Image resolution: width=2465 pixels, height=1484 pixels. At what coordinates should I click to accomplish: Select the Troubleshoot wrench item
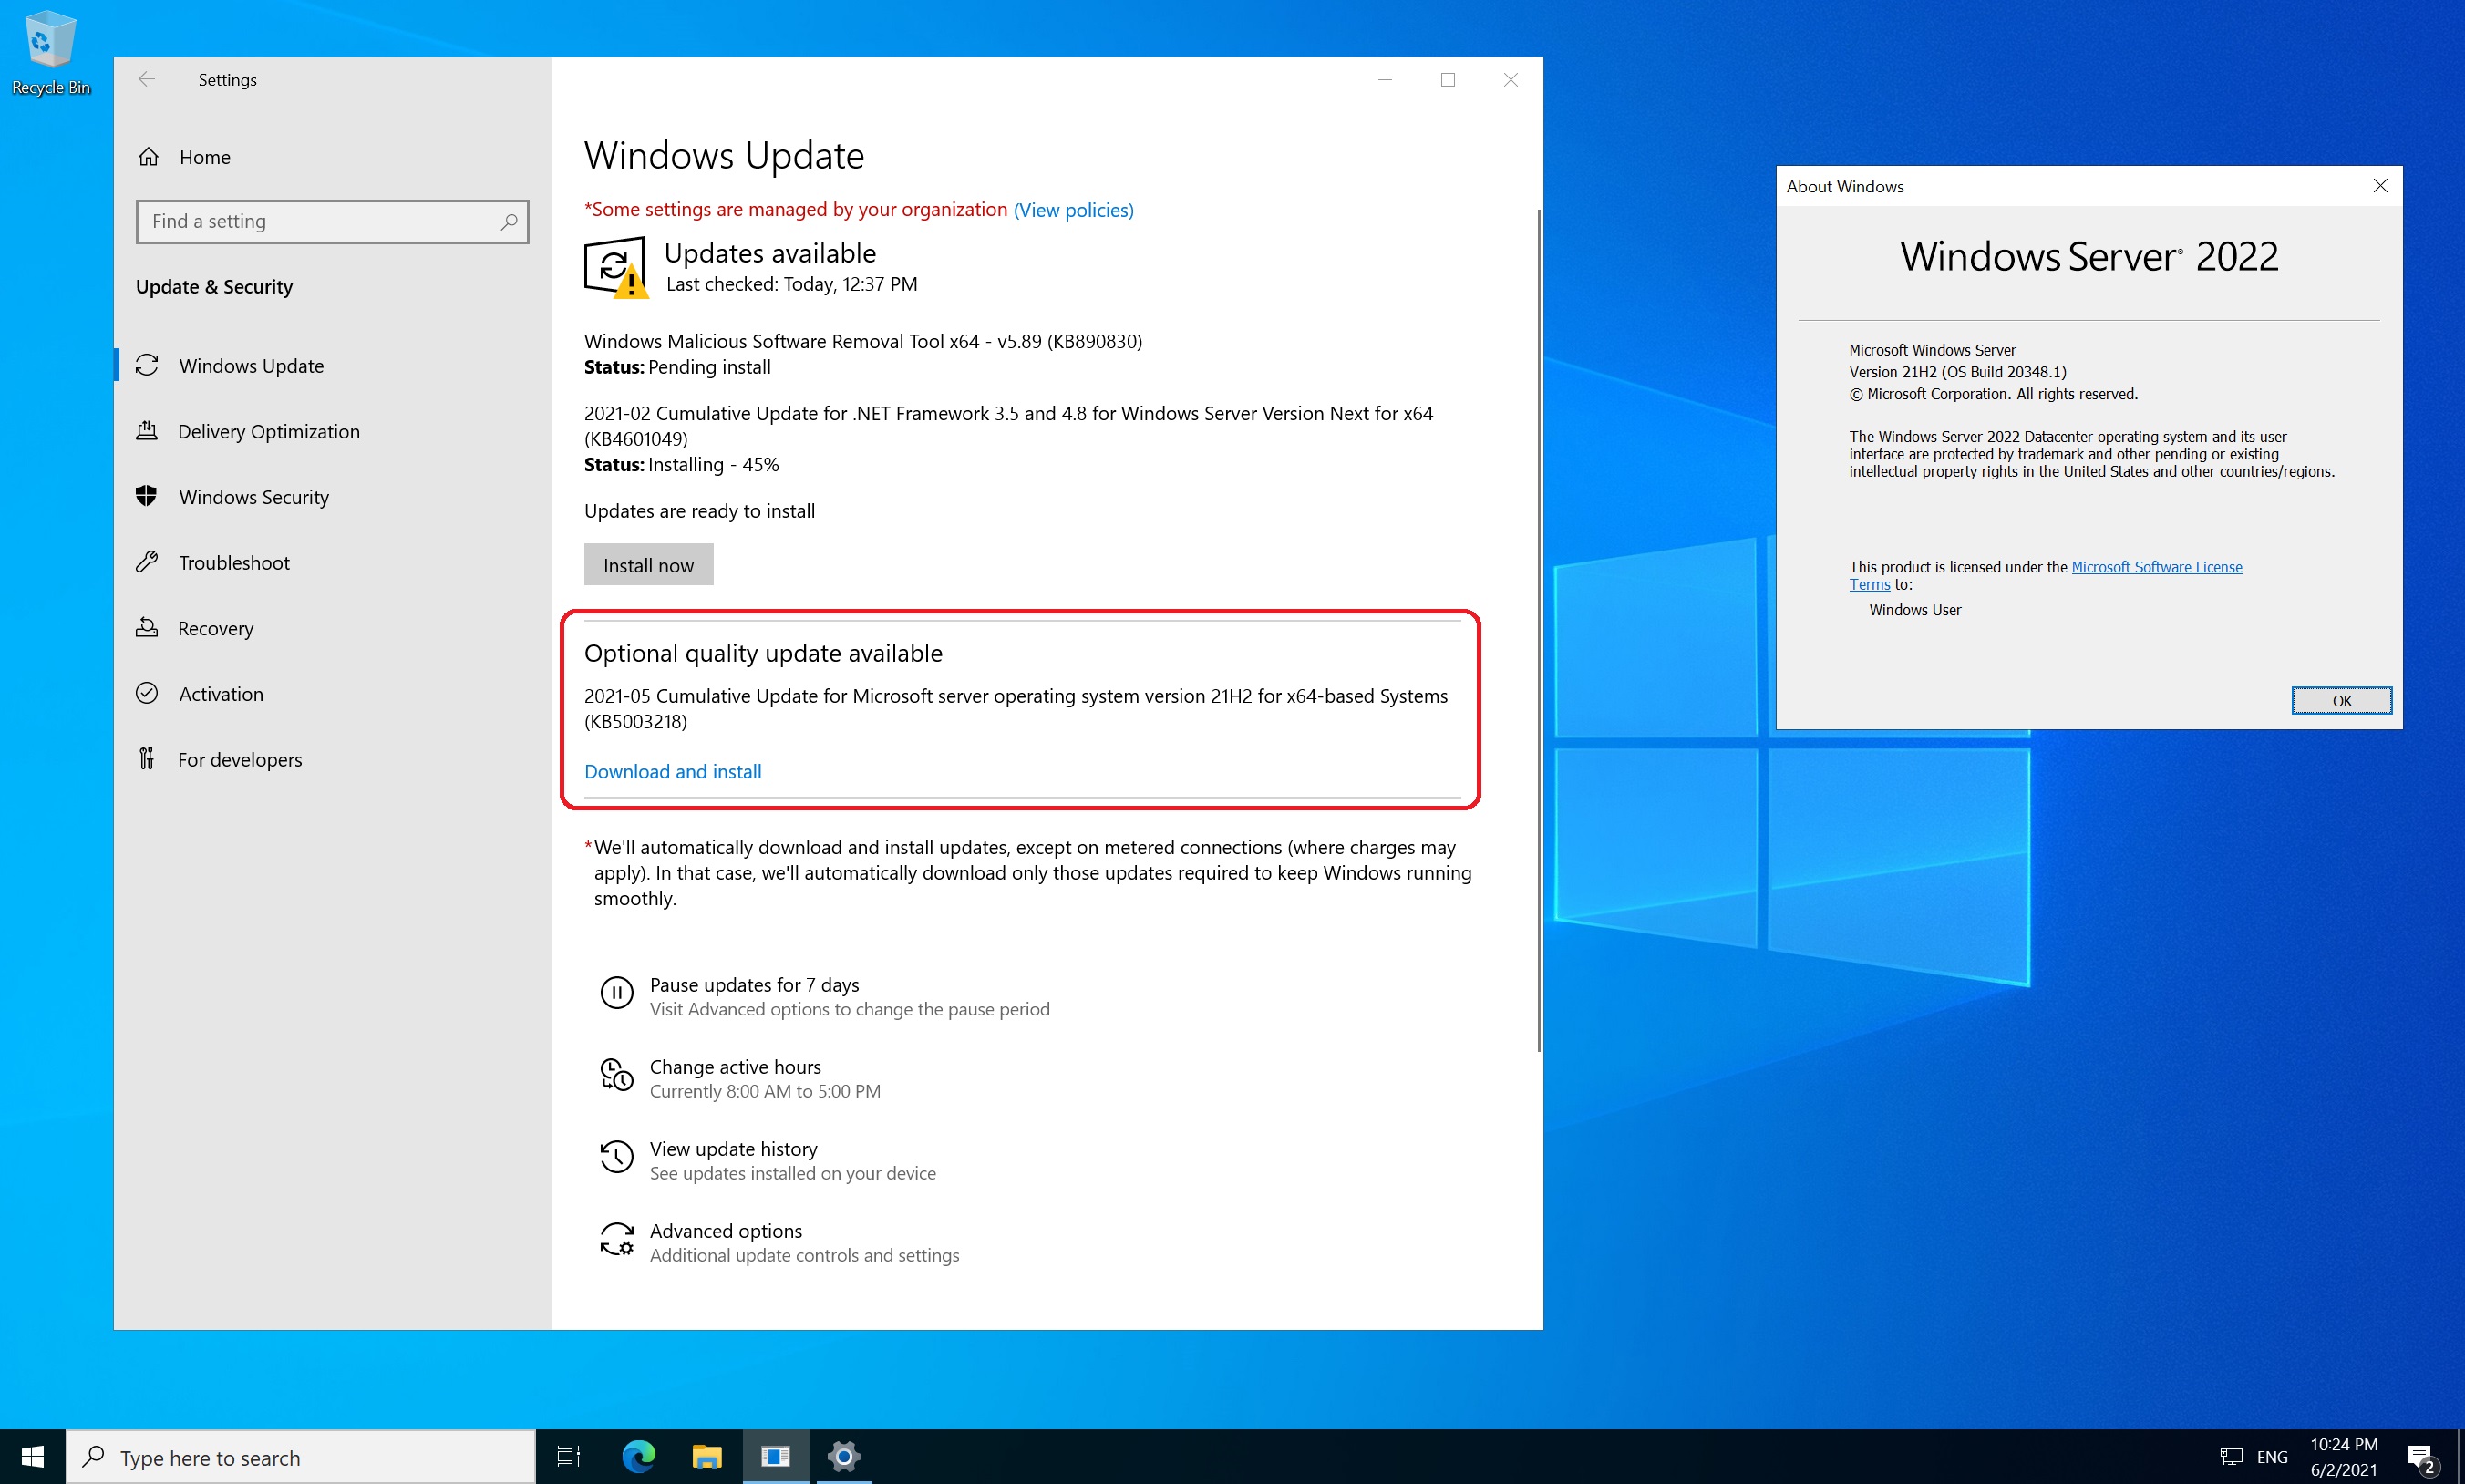pyautogui.click(x=233, y=562)
